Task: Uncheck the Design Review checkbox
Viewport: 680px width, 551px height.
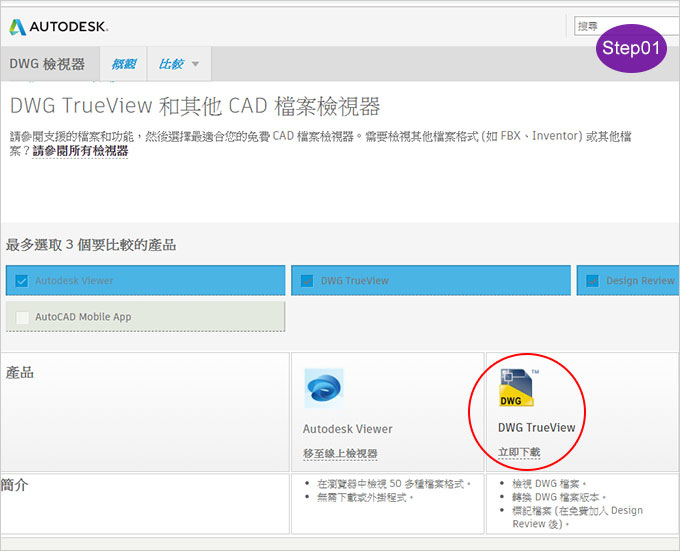Action: [592, 281]
